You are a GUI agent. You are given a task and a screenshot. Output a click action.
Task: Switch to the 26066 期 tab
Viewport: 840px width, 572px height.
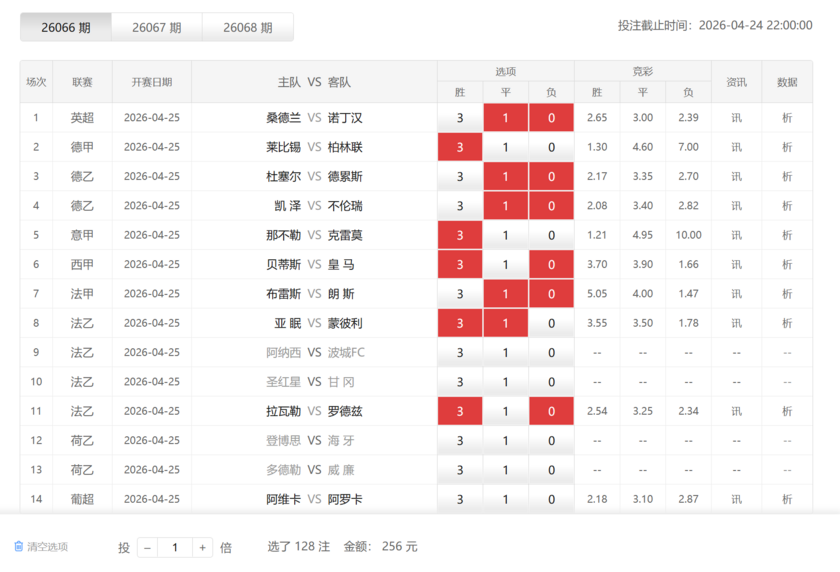pos(66,27)
